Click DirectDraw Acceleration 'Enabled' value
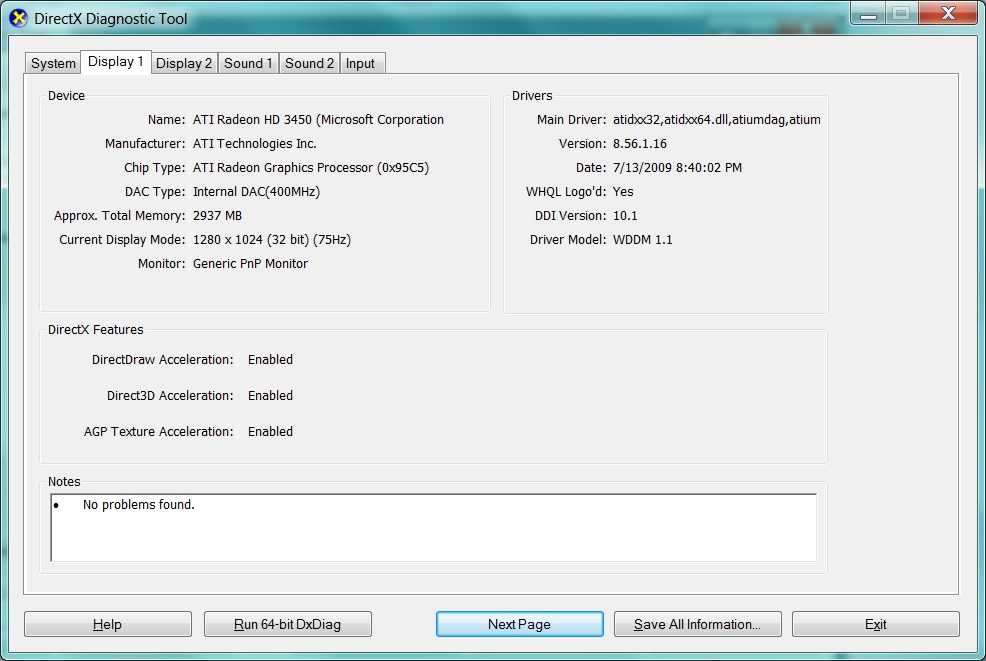Screen dimensions: 986x661 [x=270, y=359]
